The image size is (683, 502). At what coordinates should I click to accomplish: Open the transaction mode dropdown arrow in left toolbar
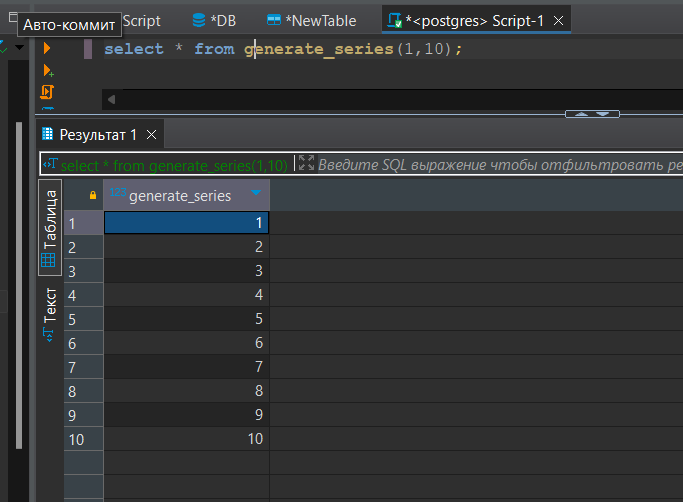pos(20,47)
